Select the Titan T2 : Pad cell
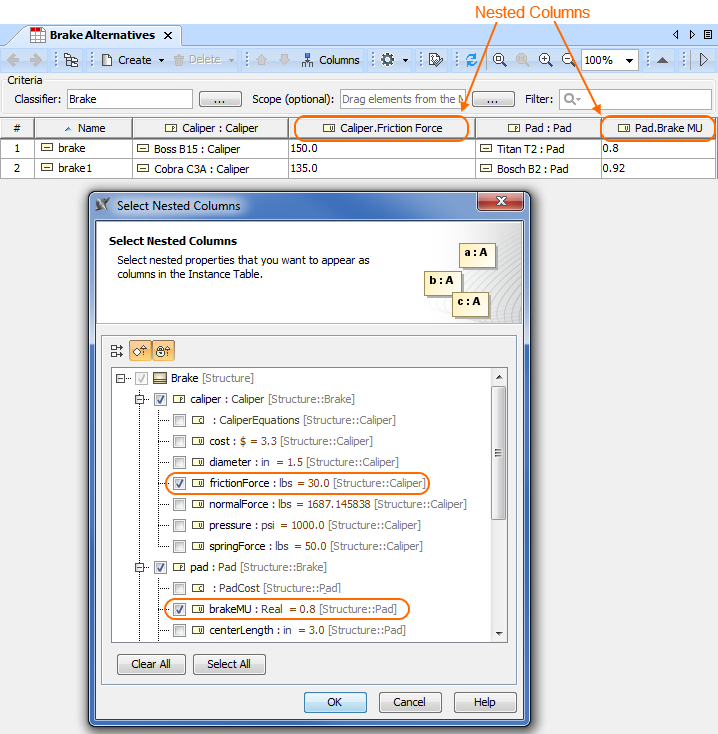This screenshot has width=718, height=734. point(538,149)
